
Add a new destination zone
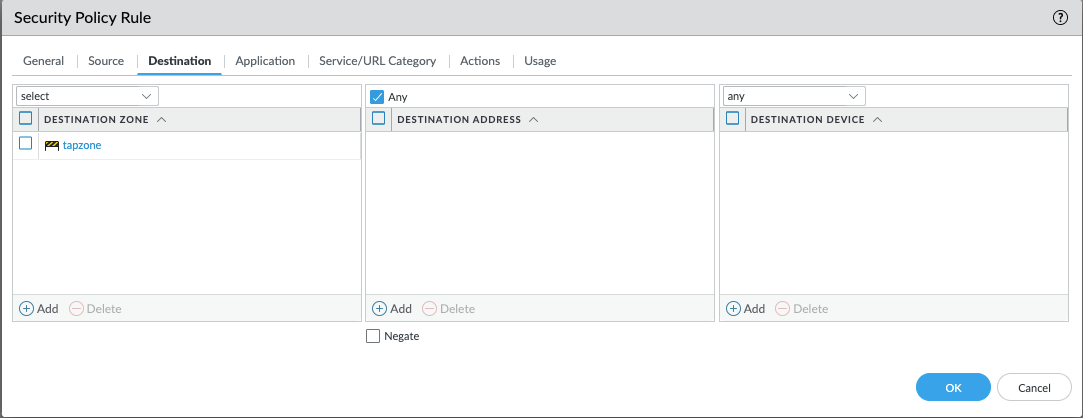tap(39, 309)
